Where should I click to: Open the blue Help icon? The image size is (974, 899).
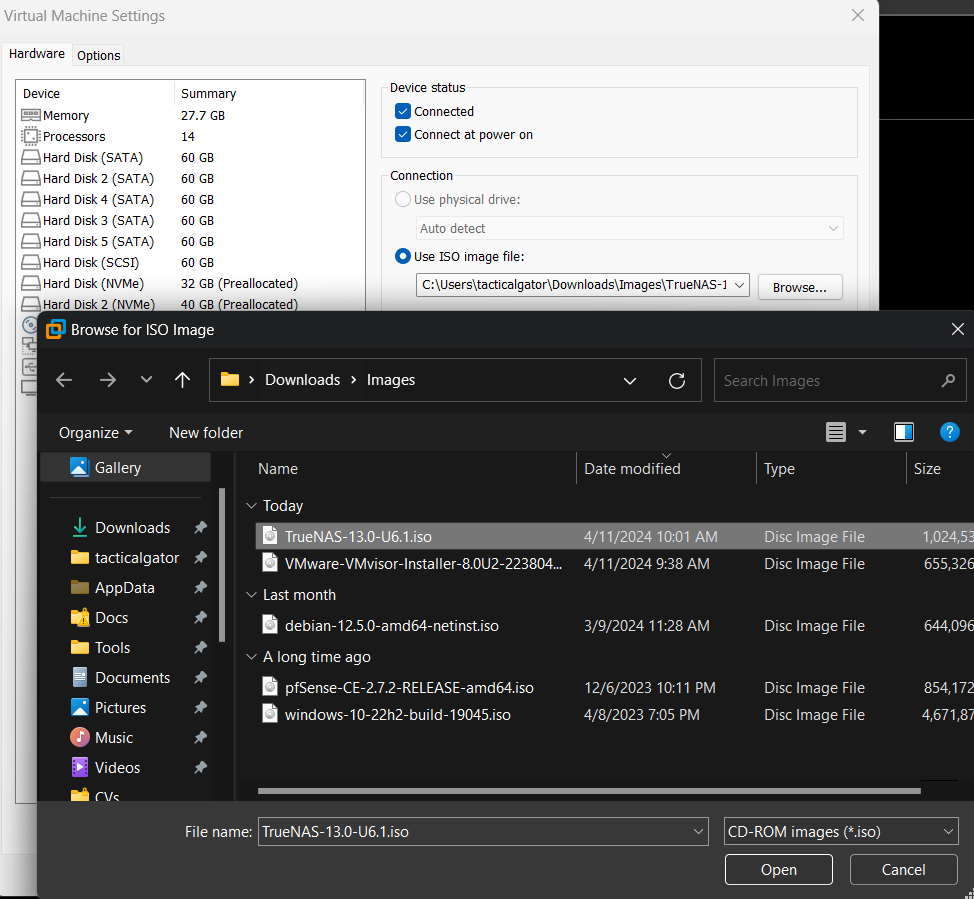(x=949, y=432)
